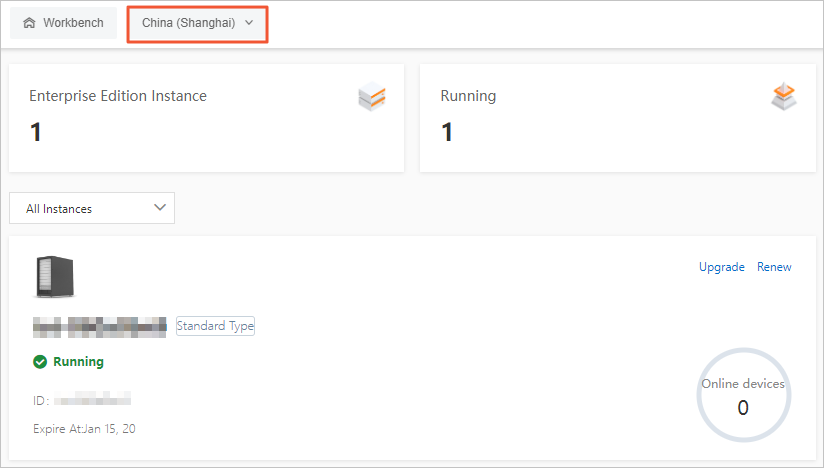Click the server tower instance icon
This screenshot has width=824, height=468.
[54, 277]
